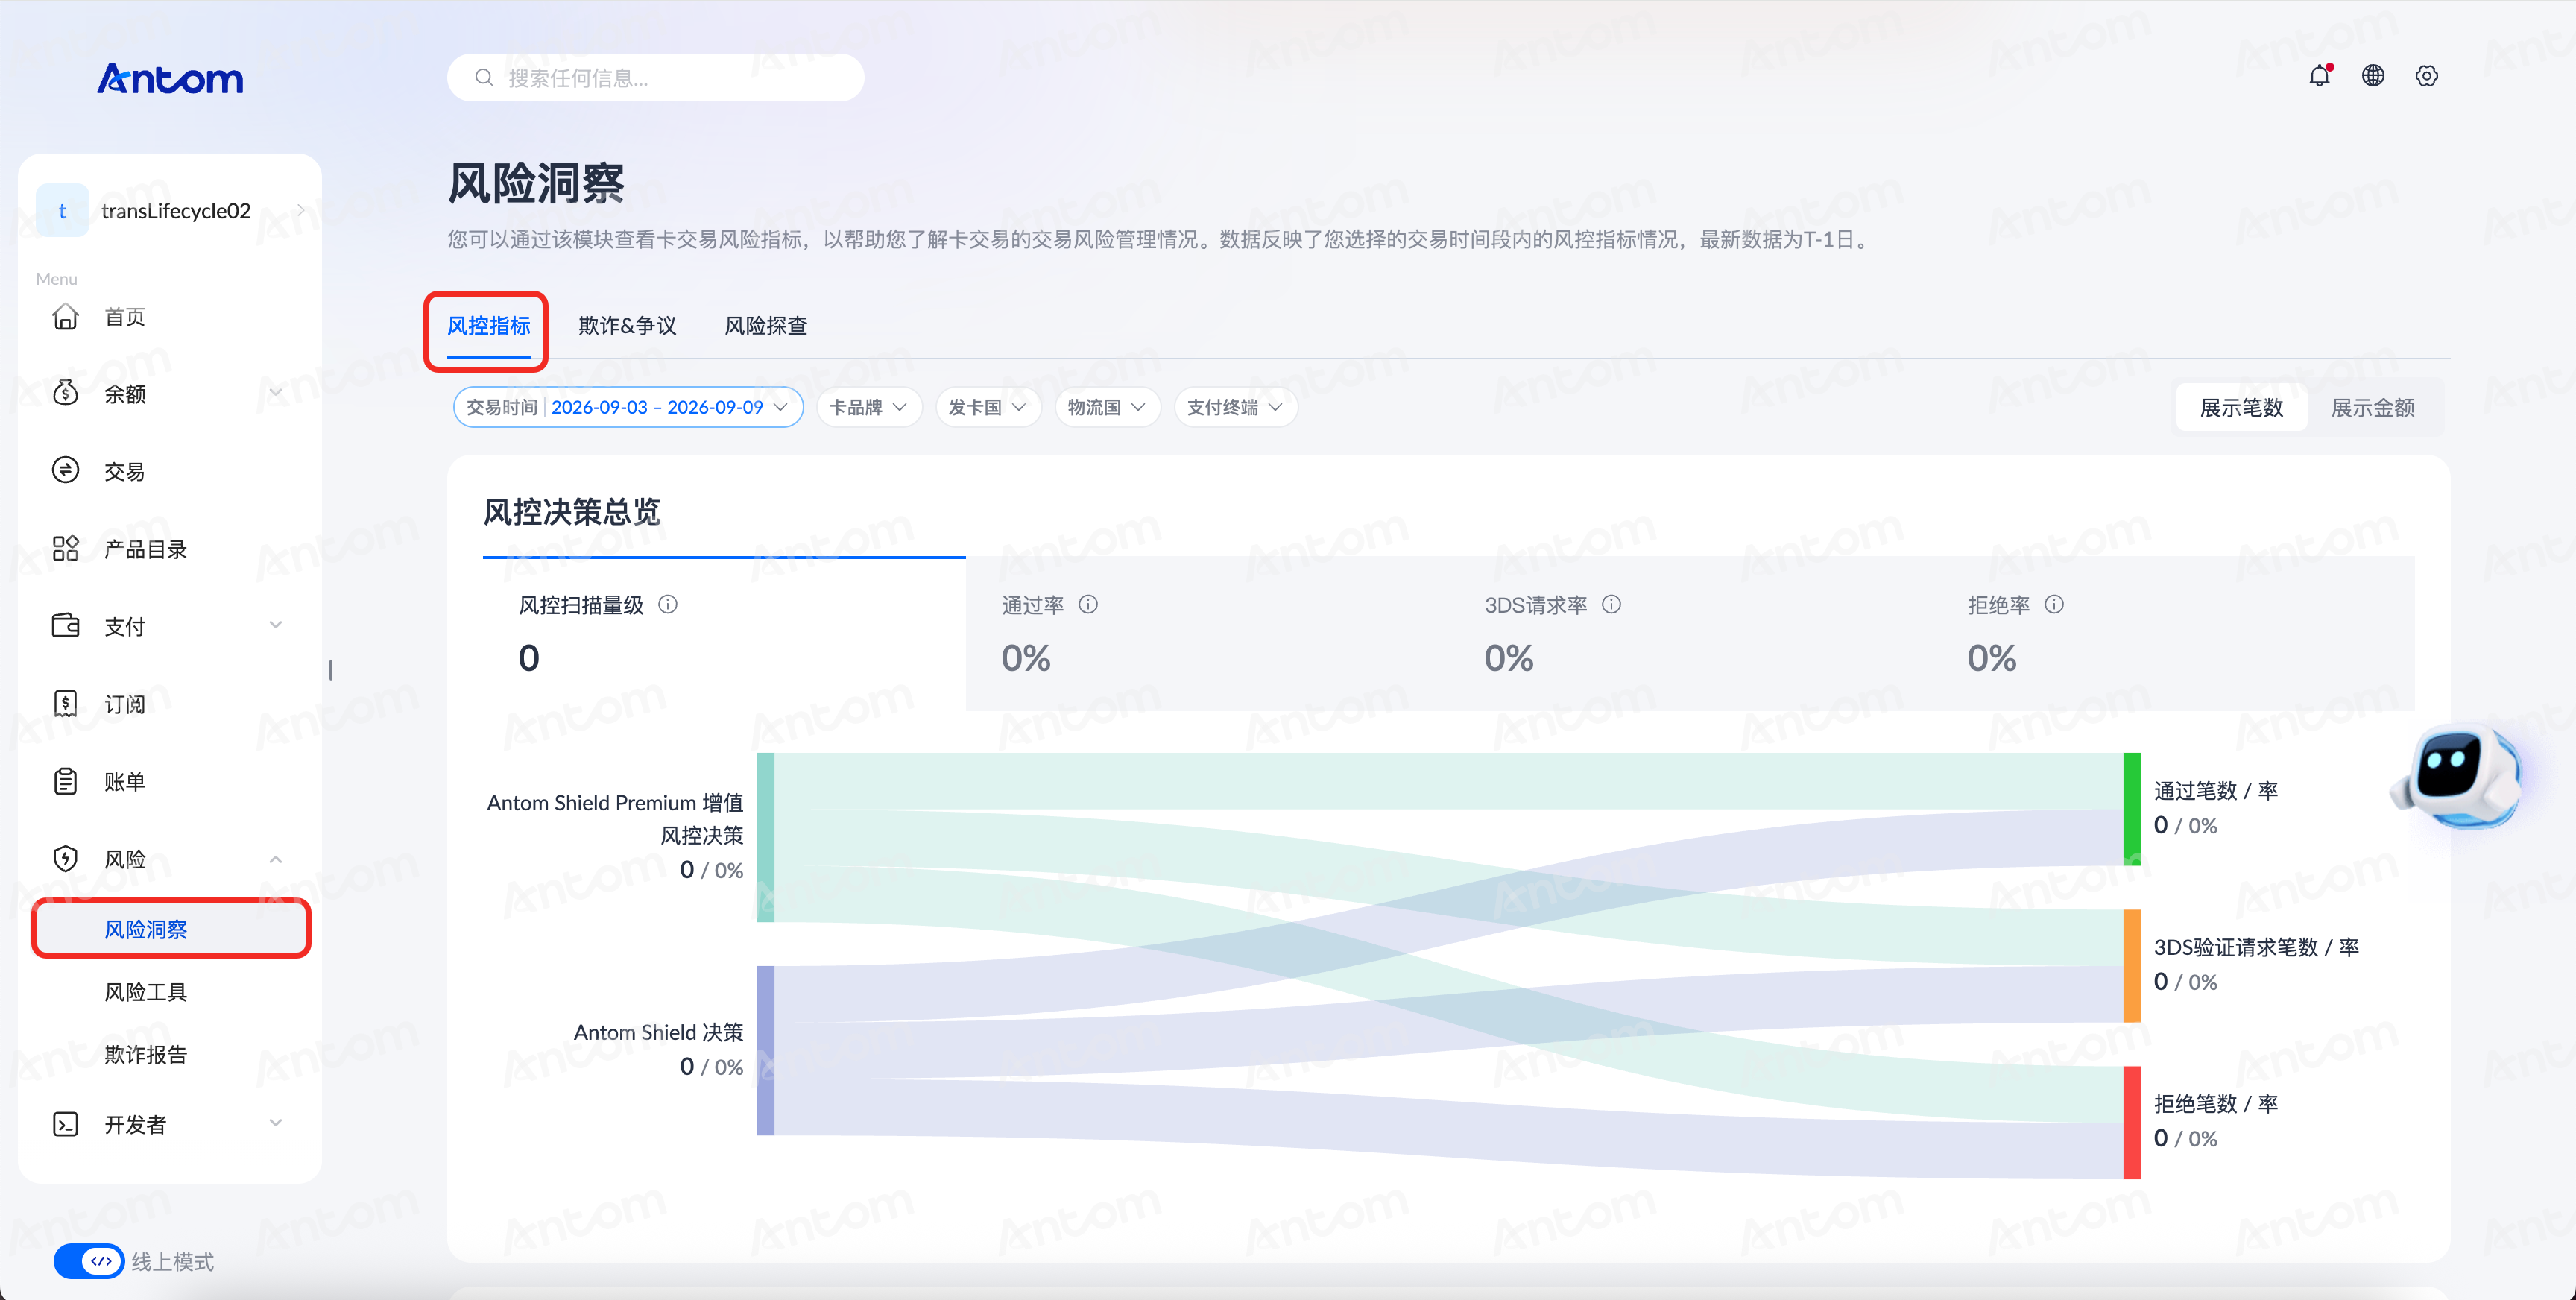Expand the 开发者 menu chevron
The height and width of the screenshot is (1300, 2576).
pyautogui.click(x=276, y=1123)
